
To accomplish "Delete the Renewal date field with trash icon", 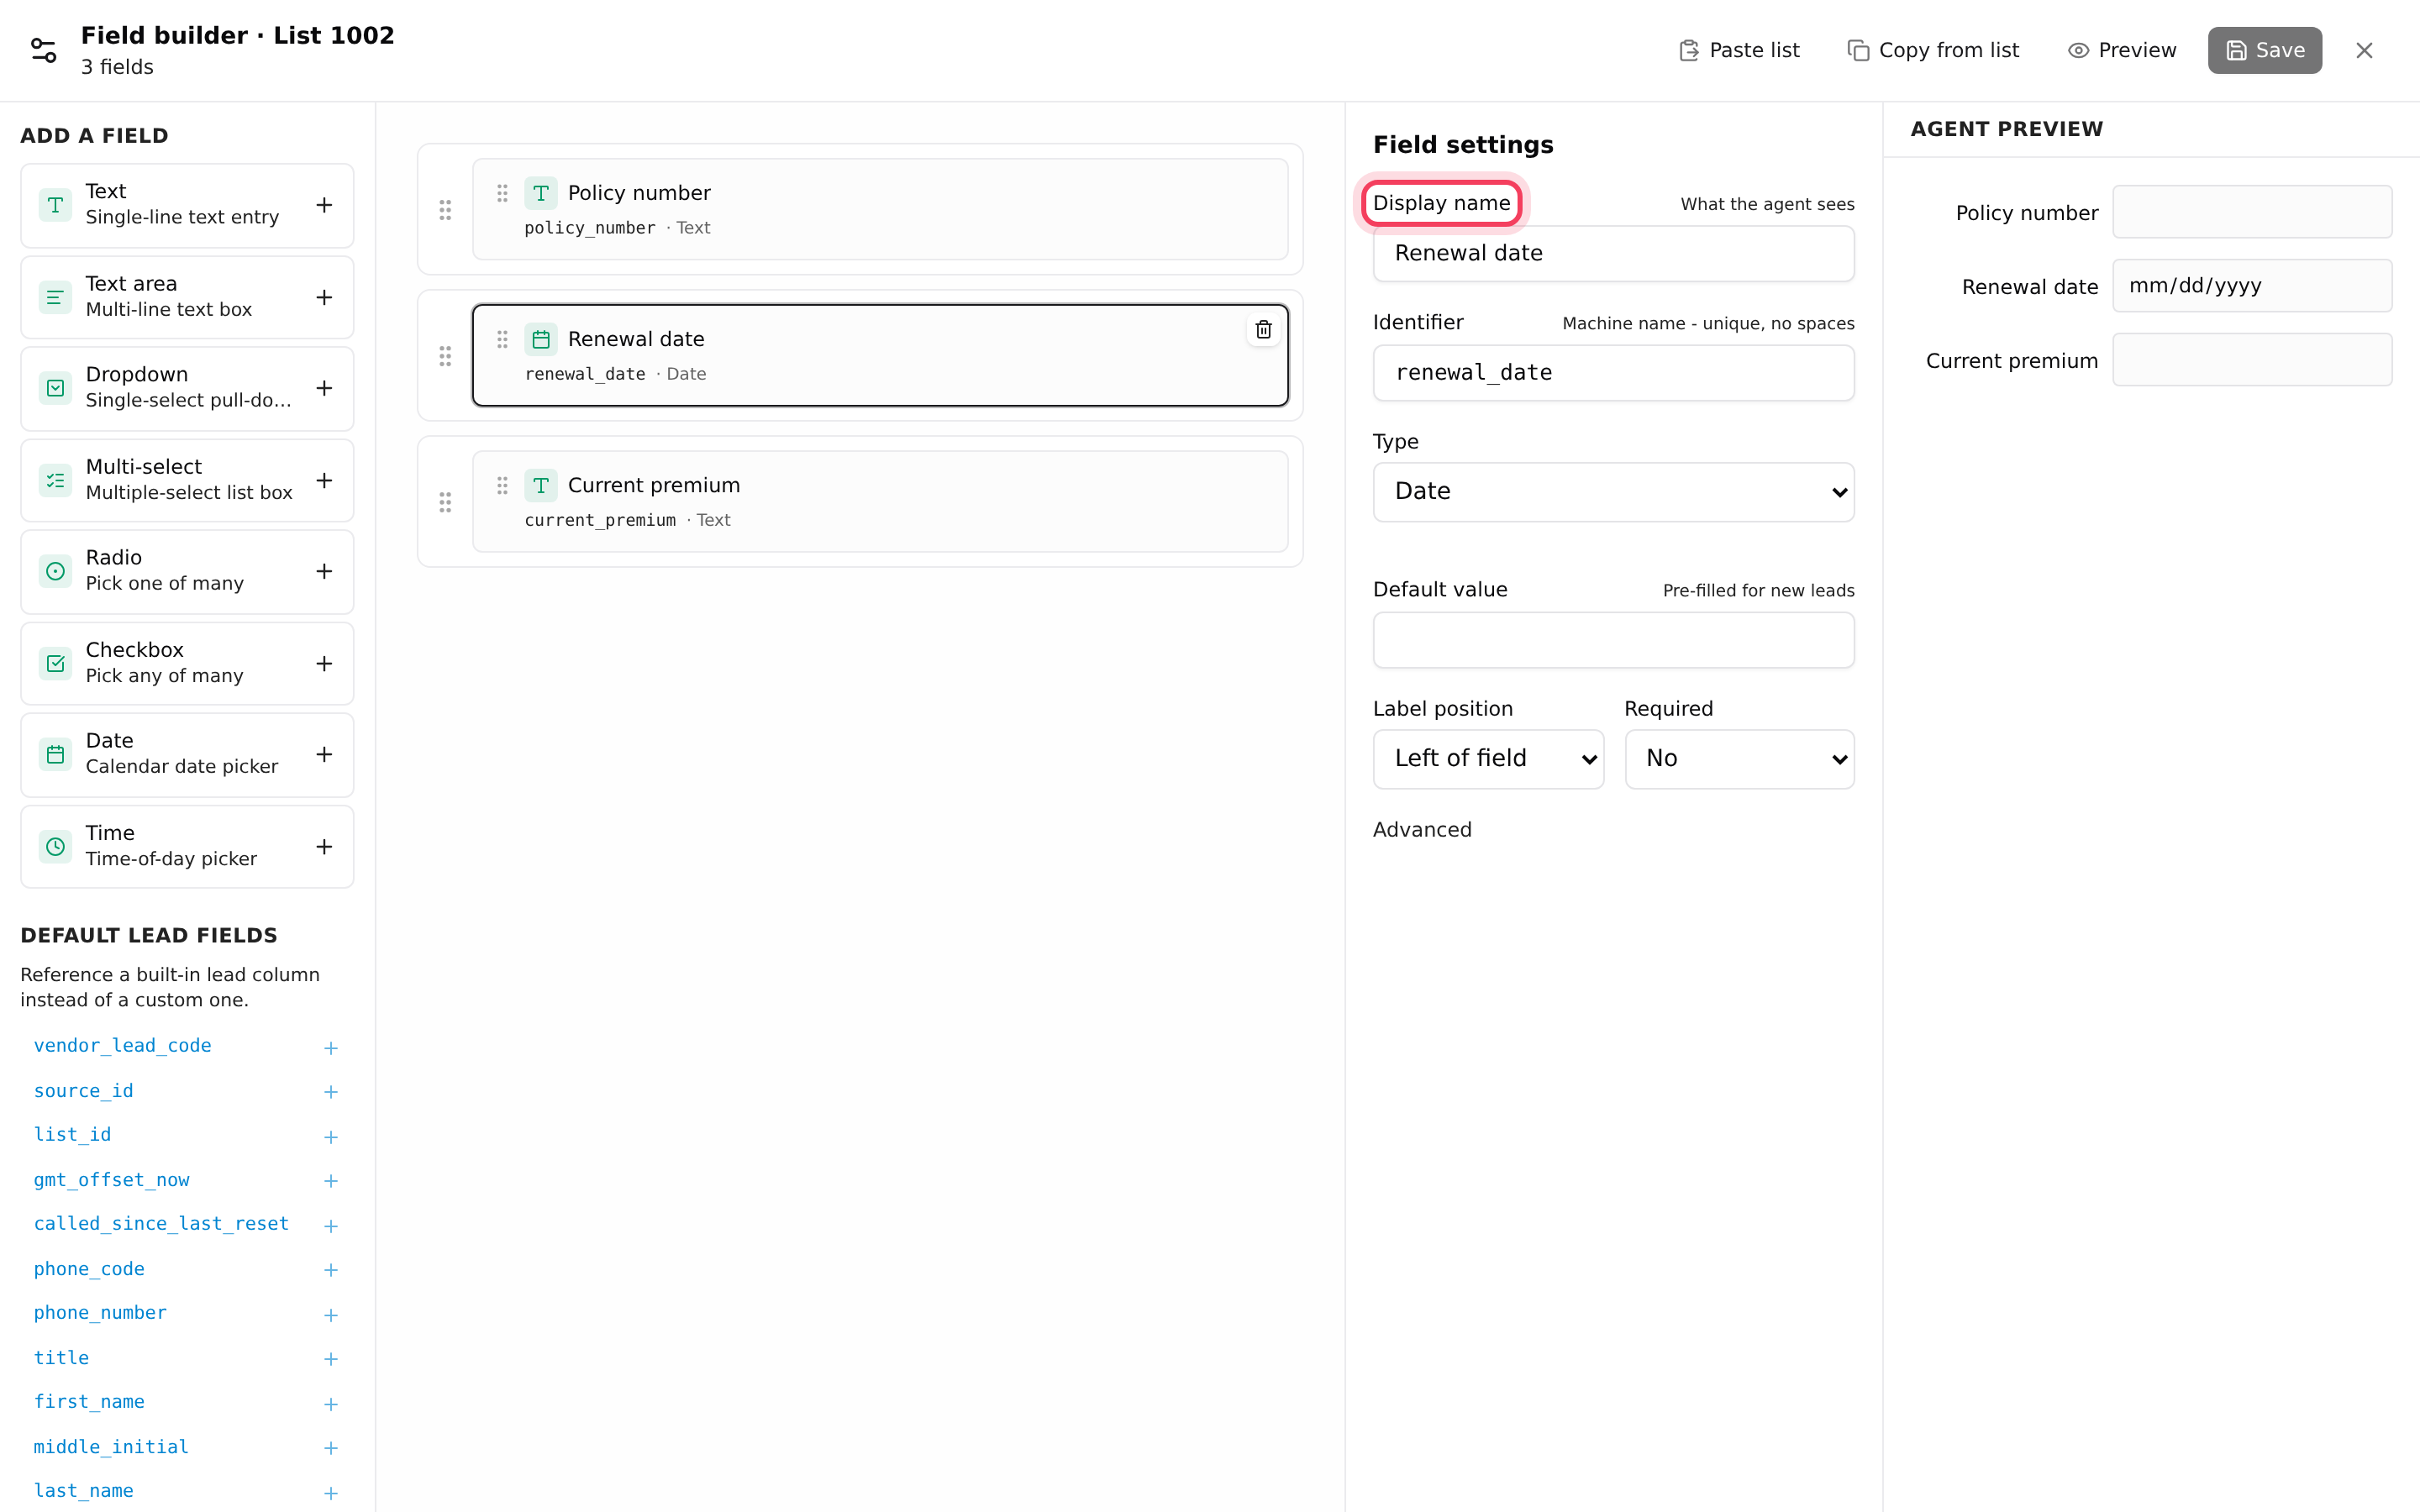I will pyautogui.click(x=1263, y=329).
